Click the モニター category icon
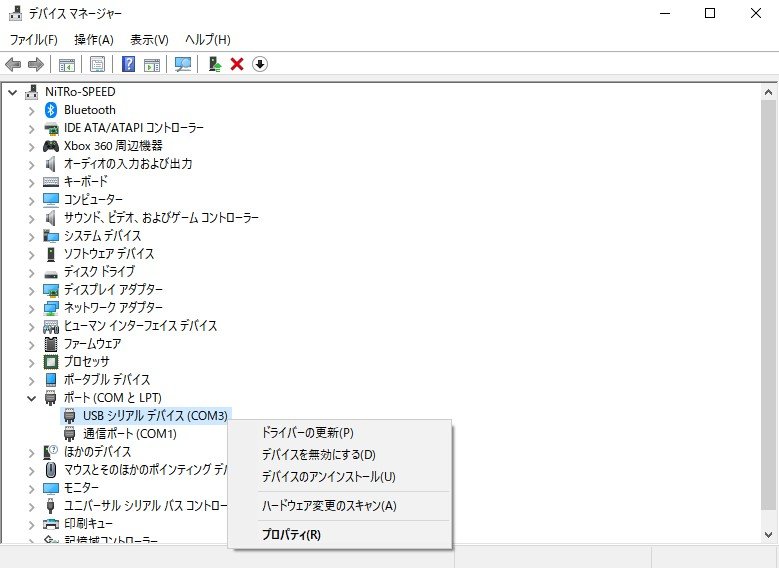This screenshot has height=568, width=779. point(51,488)
